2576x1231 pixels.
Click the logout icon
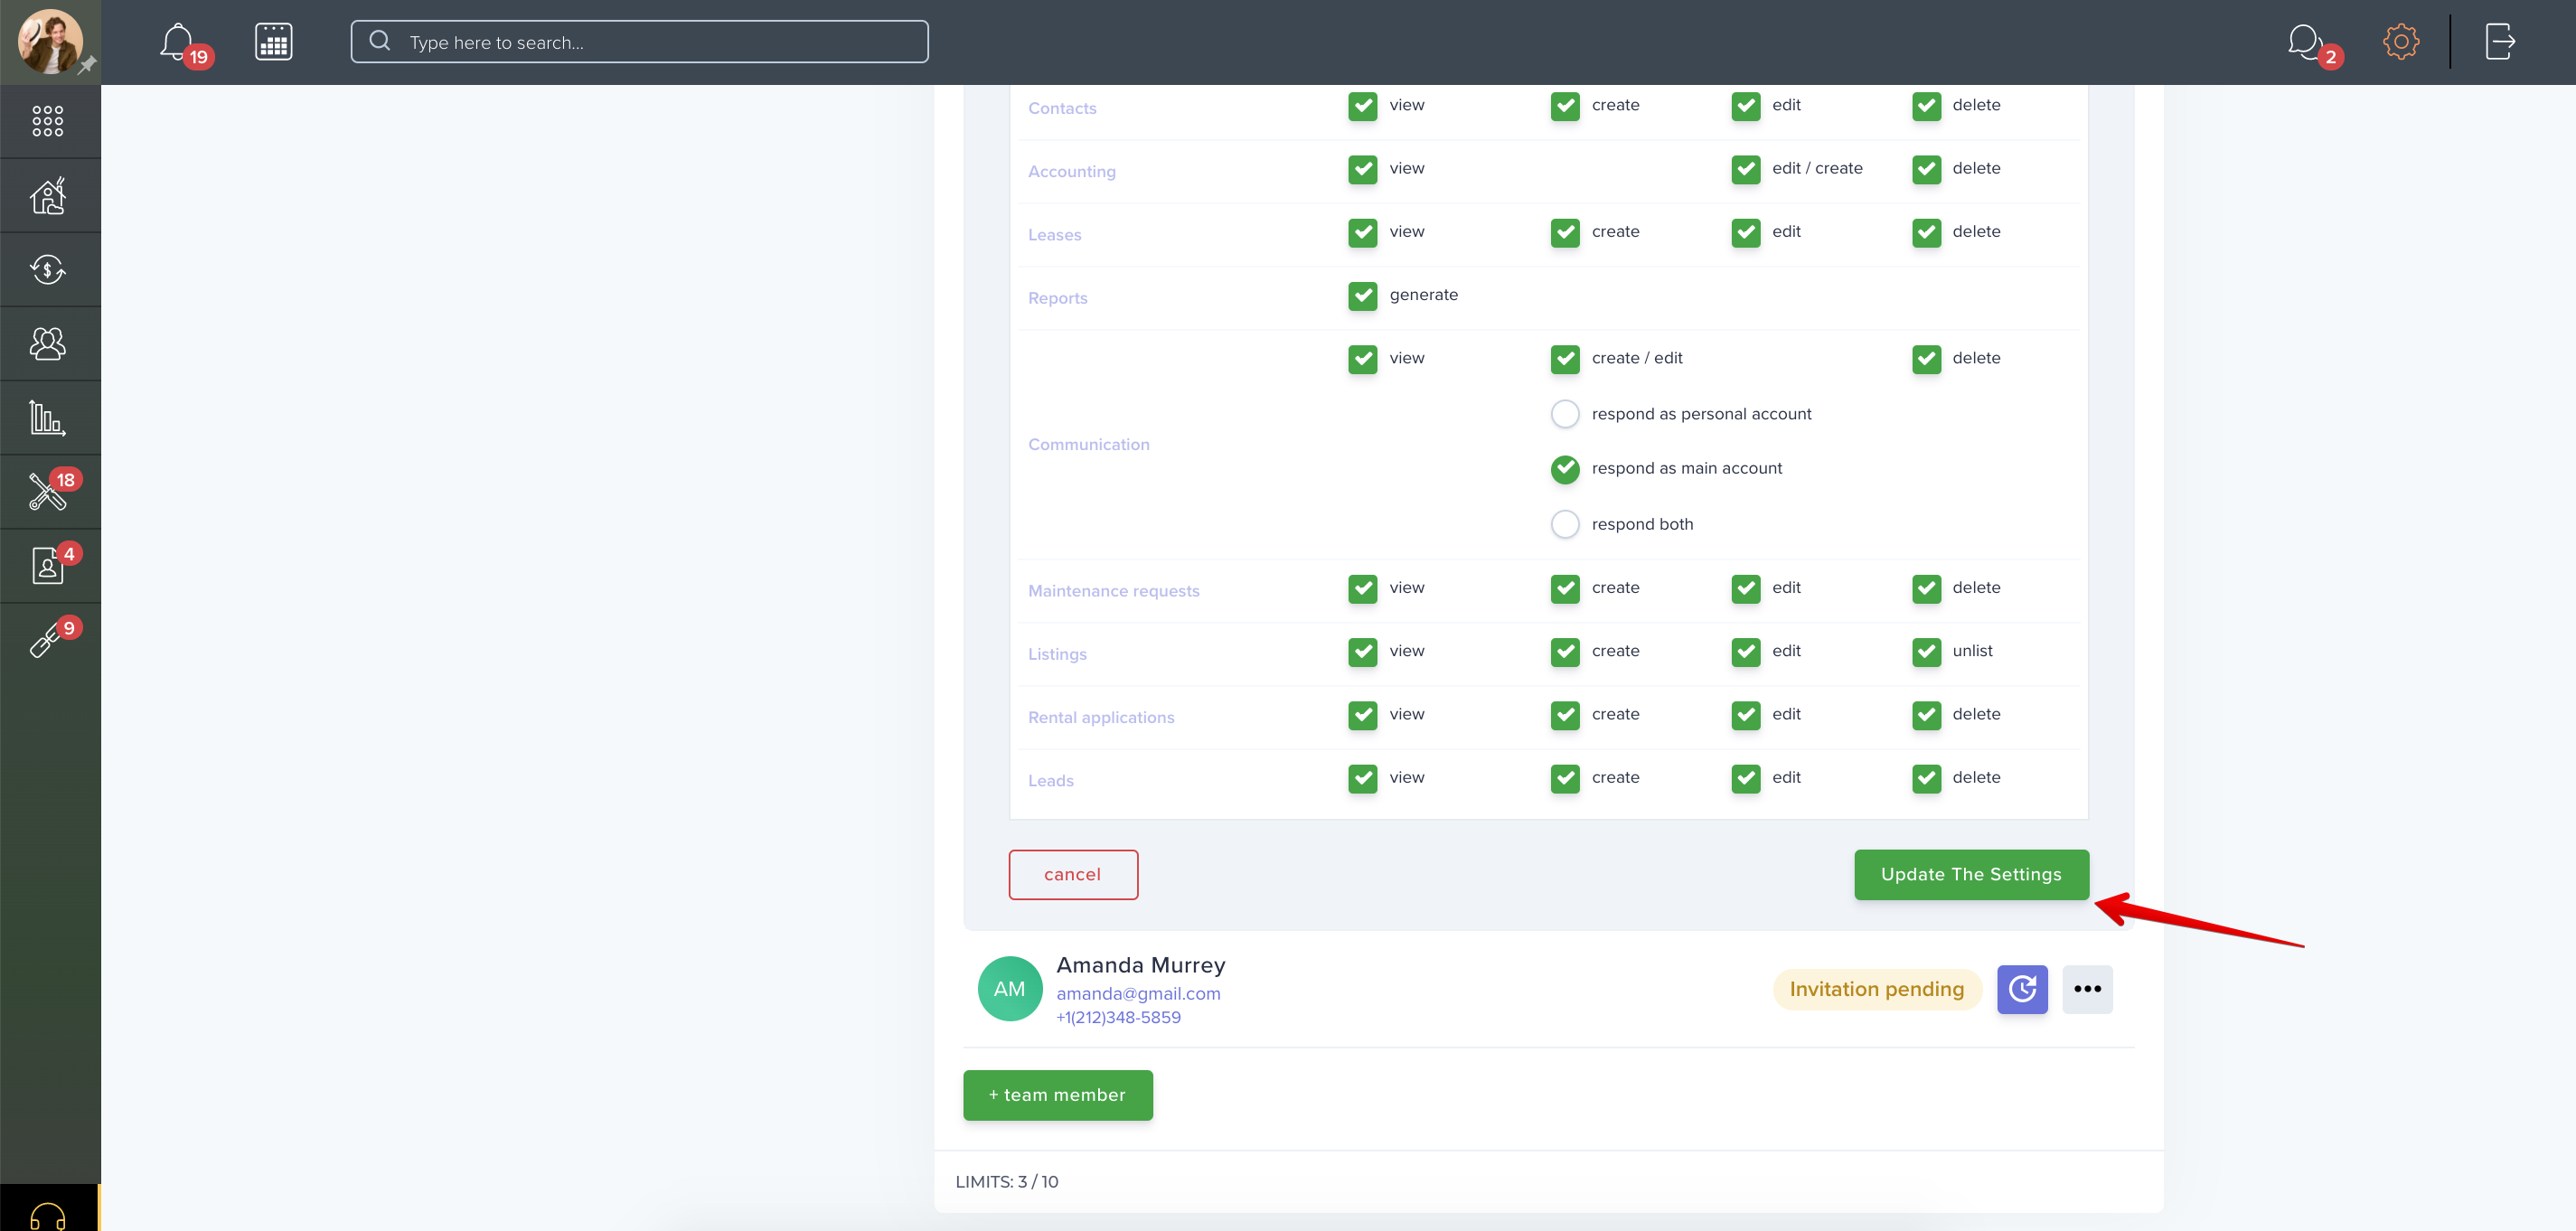click(2500, 42)
